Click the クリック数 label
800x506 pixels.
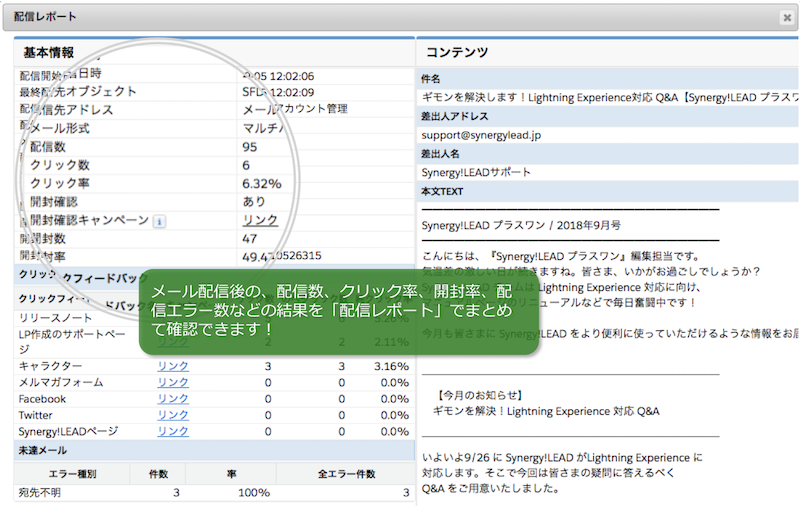tap(60, 165)
